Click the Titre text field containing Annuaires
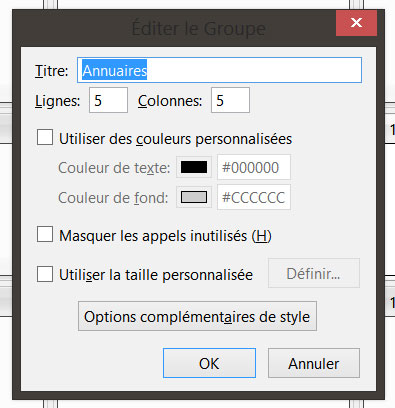 219,70
